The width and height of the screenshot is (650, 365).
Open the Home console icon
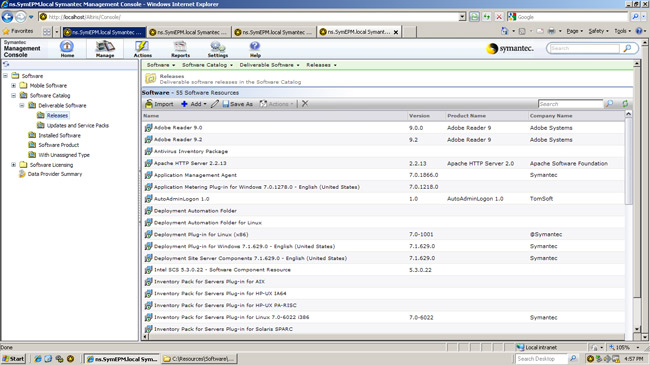67,46
